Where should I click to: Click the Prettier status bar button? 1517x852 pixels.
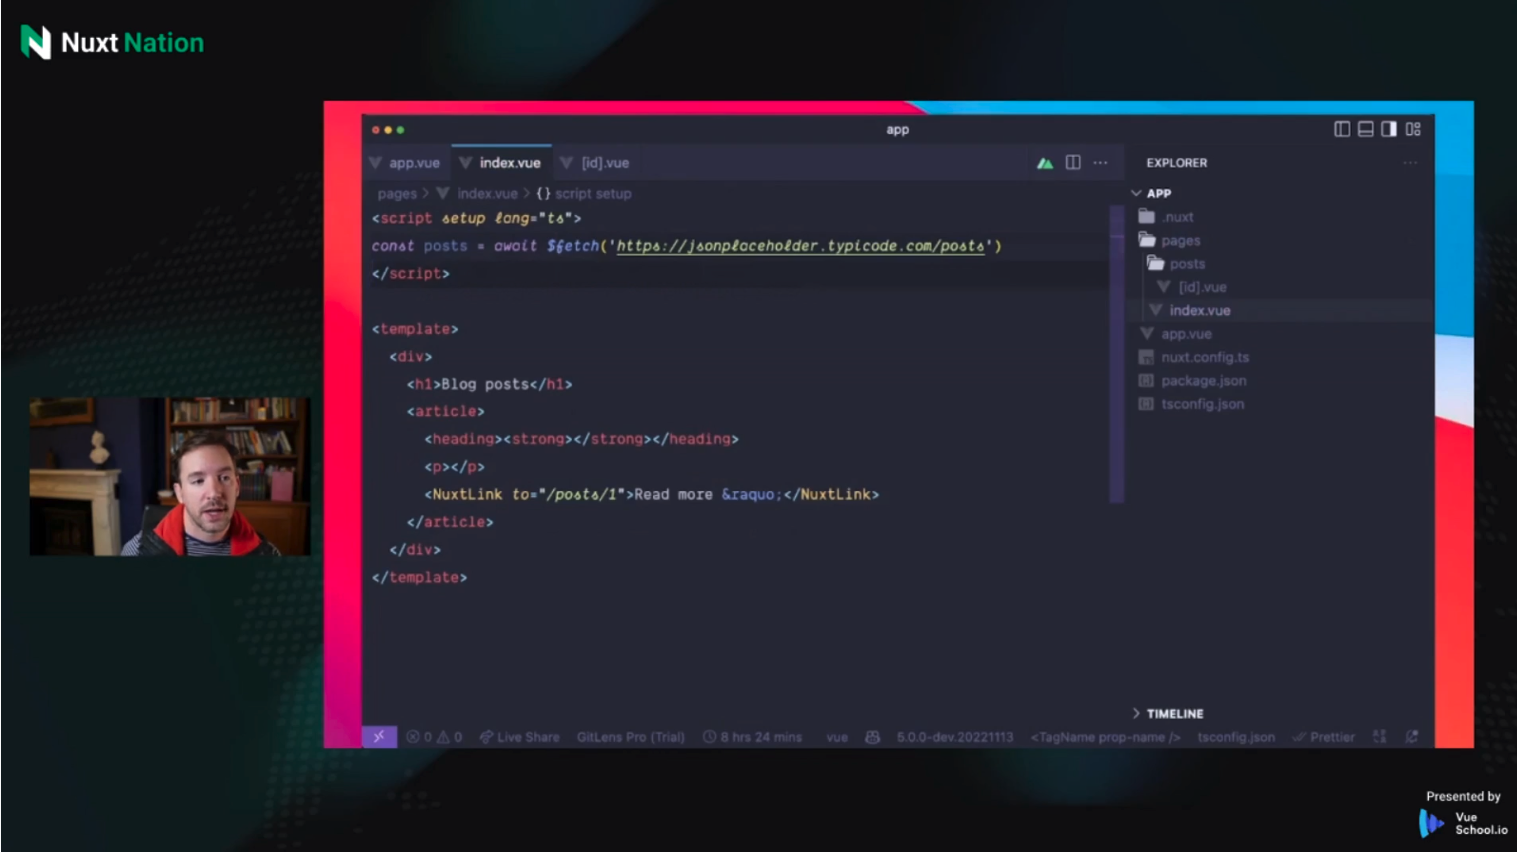coord(1324,737)
